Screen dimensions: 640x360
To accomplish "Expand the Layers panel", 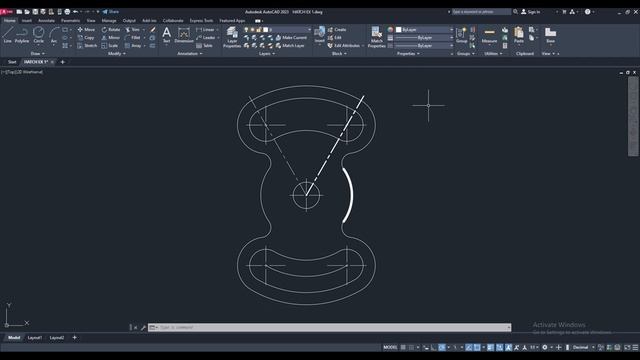I will [267, 53].
